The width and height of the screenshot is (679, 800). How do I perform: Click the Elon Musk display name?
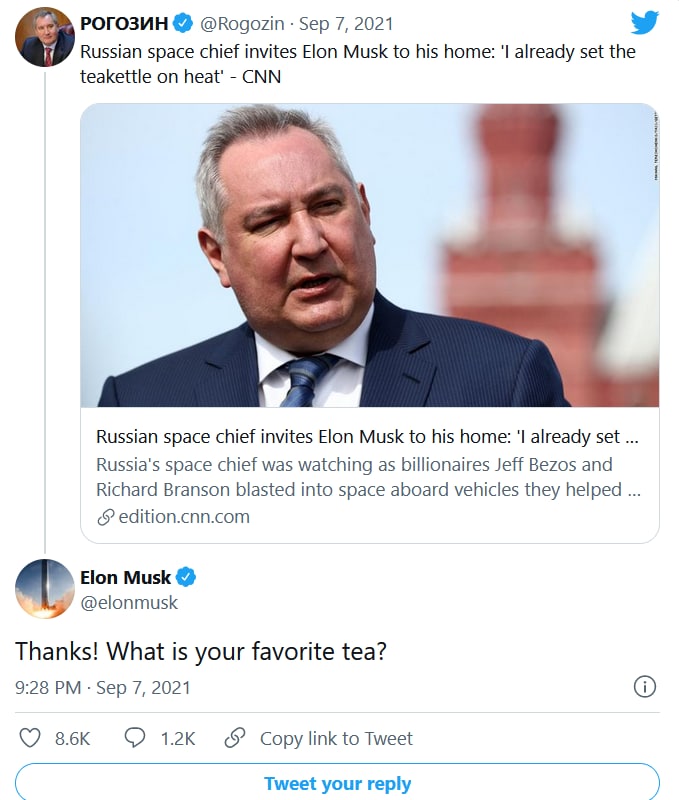(125, 577)
